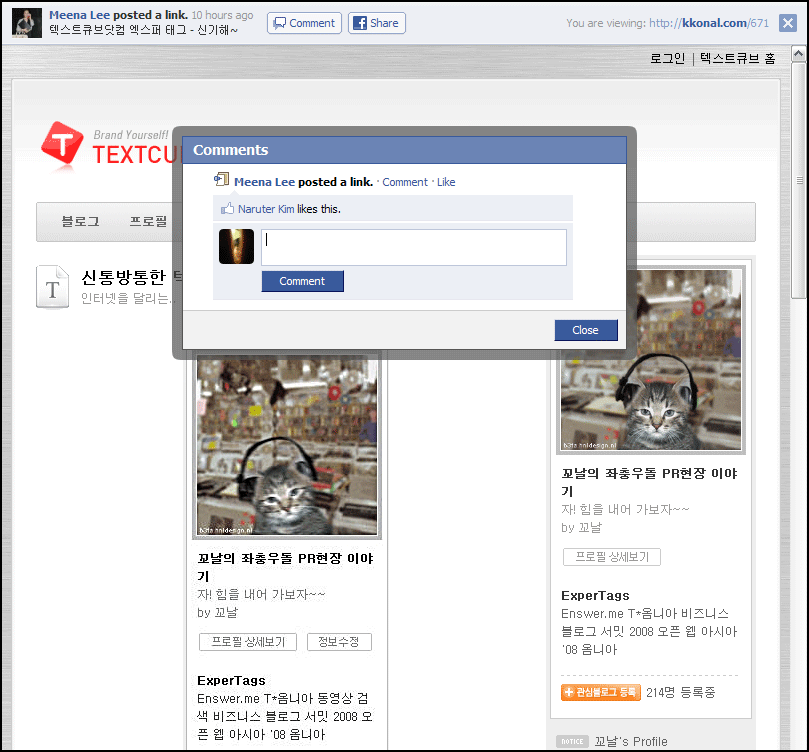Click the scrollbar up arrow
The width and height of the screenshot is (809, 752).
point(798,54)
